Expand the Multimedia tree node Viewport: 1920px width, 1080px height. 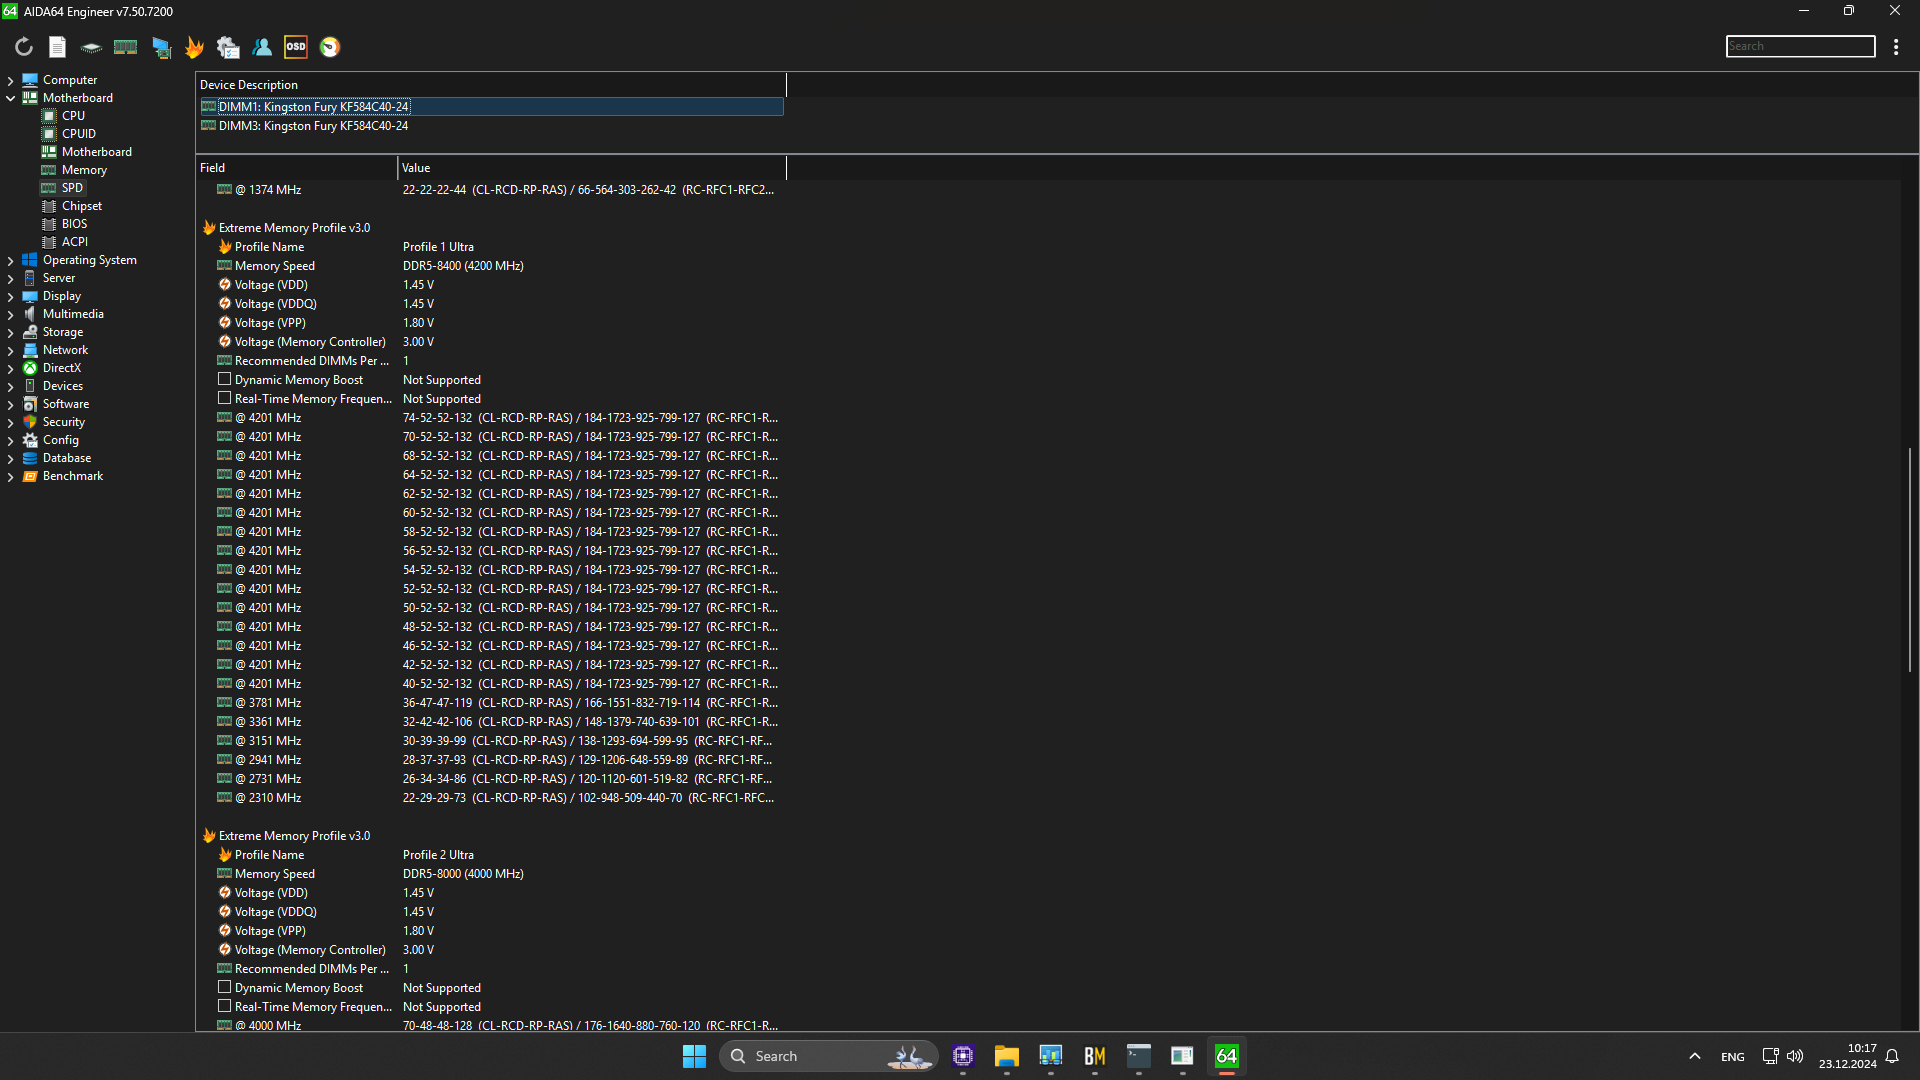pos(10,314)
